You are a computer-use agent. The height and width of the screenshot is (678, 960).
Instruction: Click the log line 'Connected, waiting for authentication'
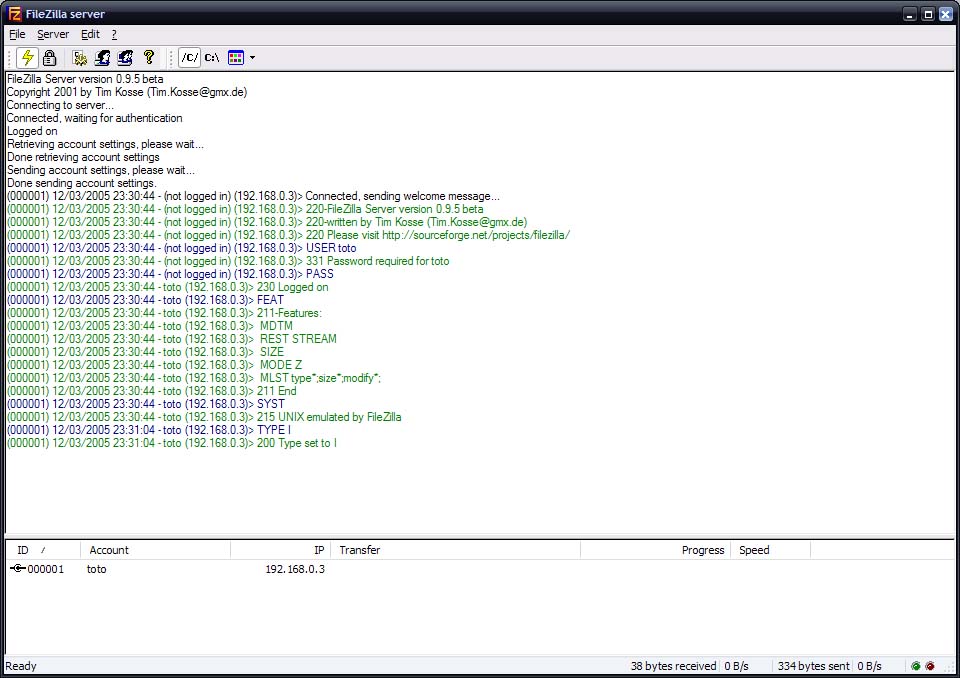[x=94, y=118]
